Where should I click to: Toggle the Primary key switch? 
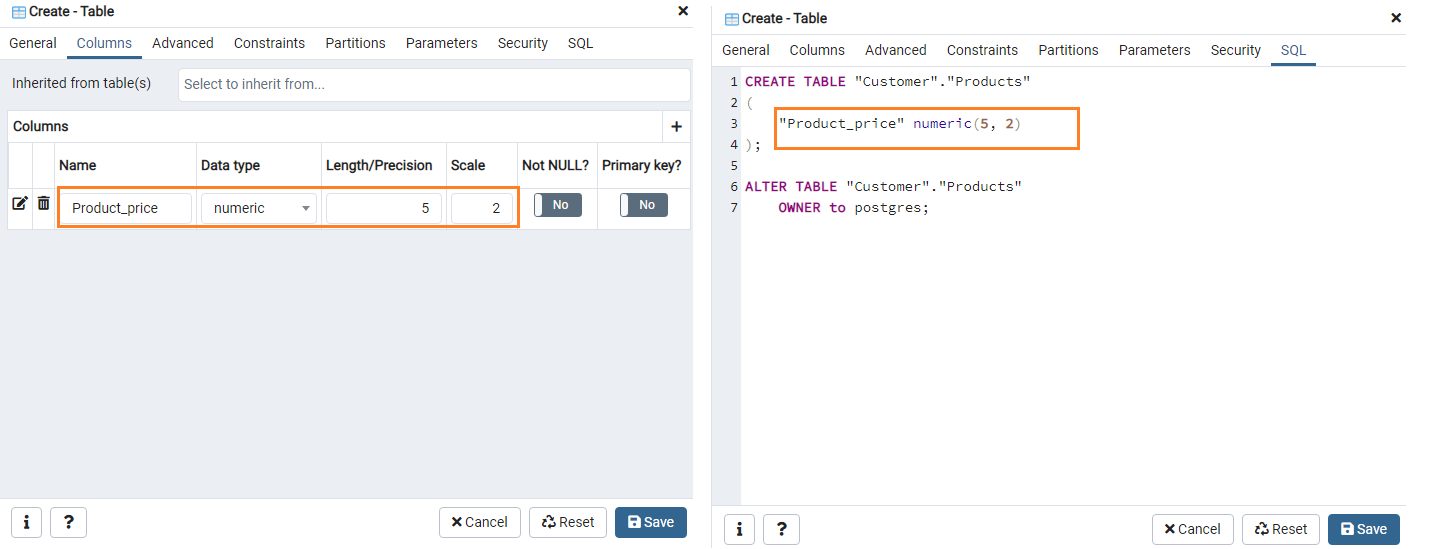[643, 205]
